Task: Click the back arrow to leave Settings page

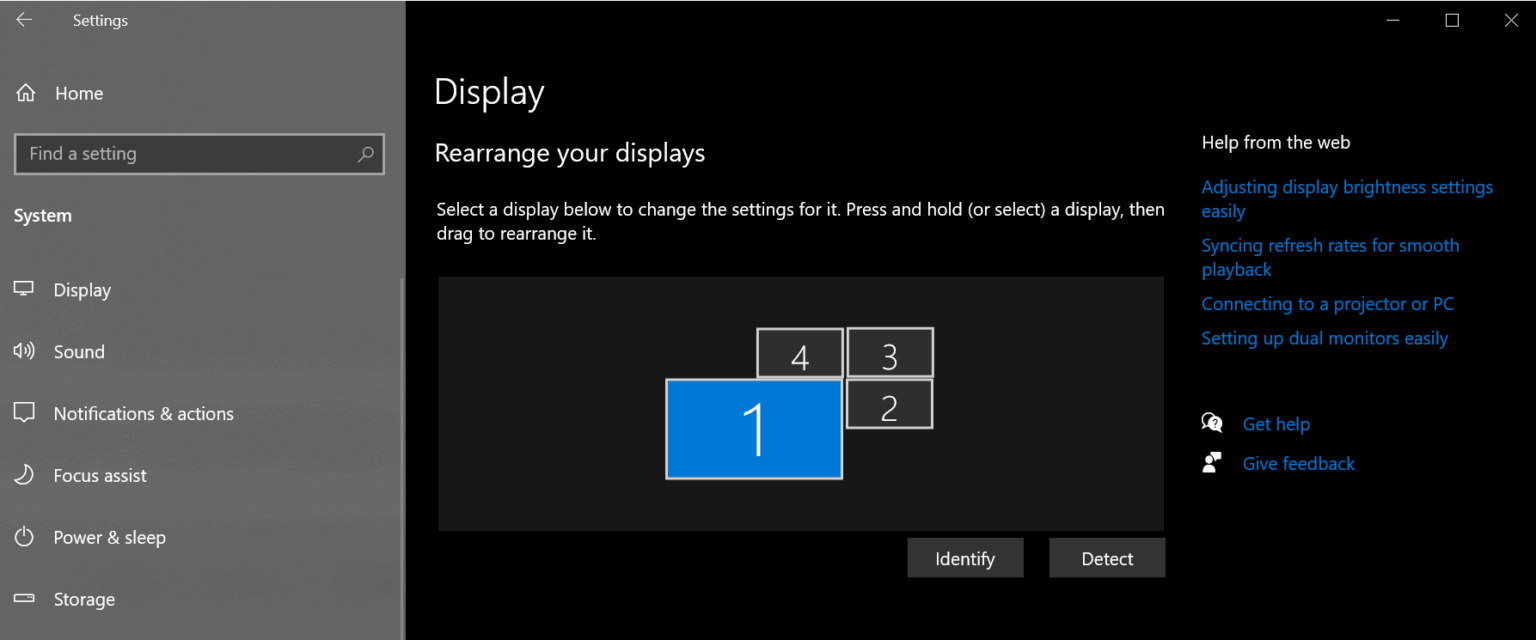Action: [24, 19]
